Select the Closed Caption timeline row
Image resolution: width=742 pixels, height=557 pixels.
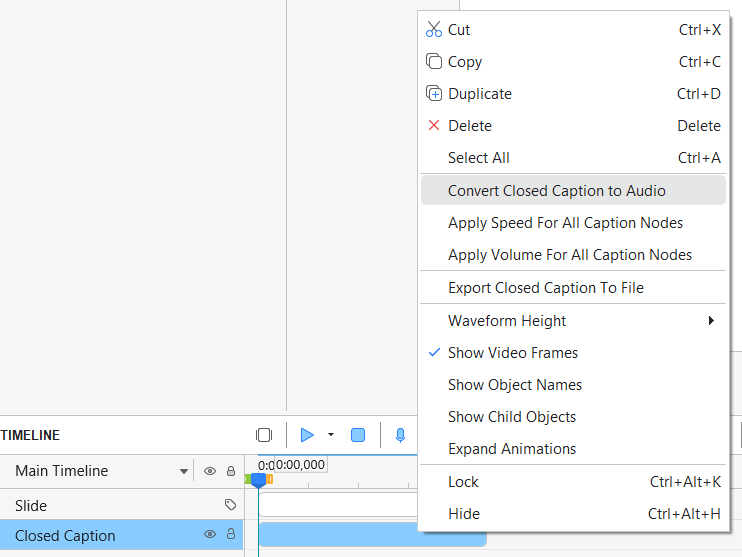[122, 535]
